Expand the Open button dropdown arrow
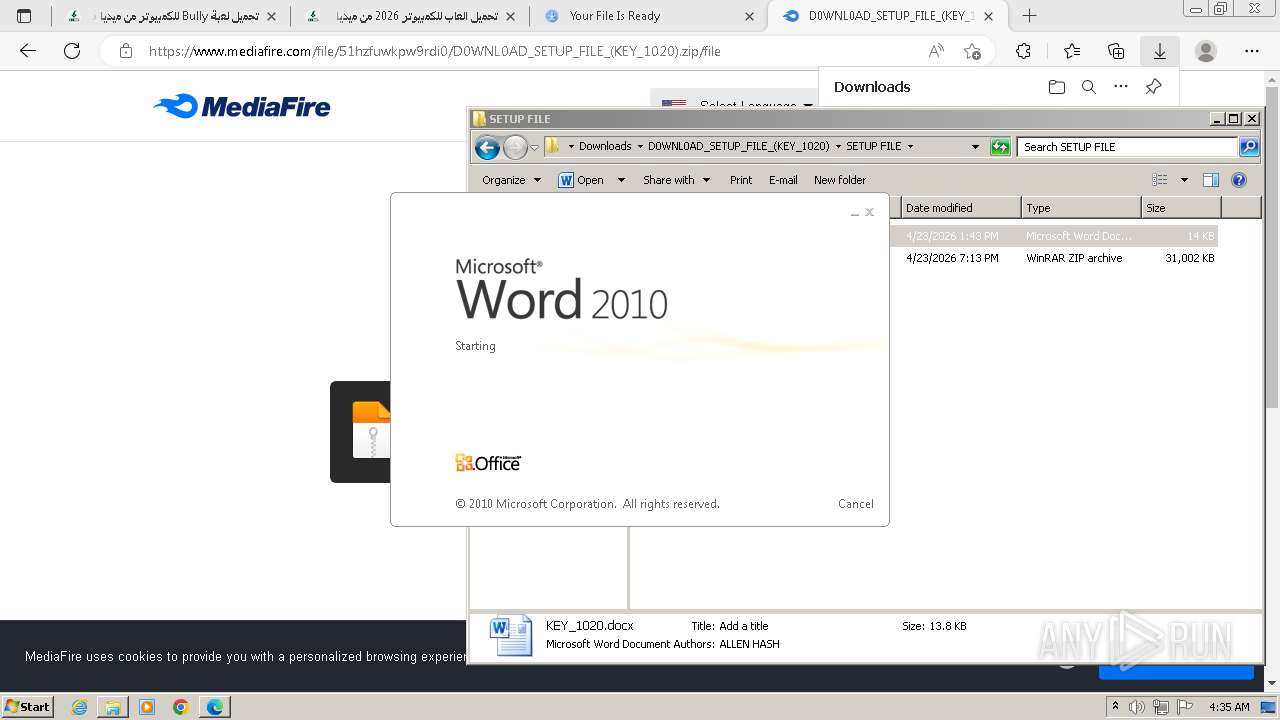1280x720 pixels. tap(620, 180)
